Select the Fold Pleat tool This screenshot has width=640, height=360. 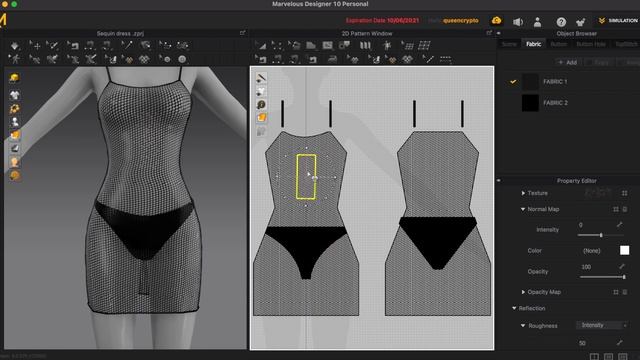[365, 45]
